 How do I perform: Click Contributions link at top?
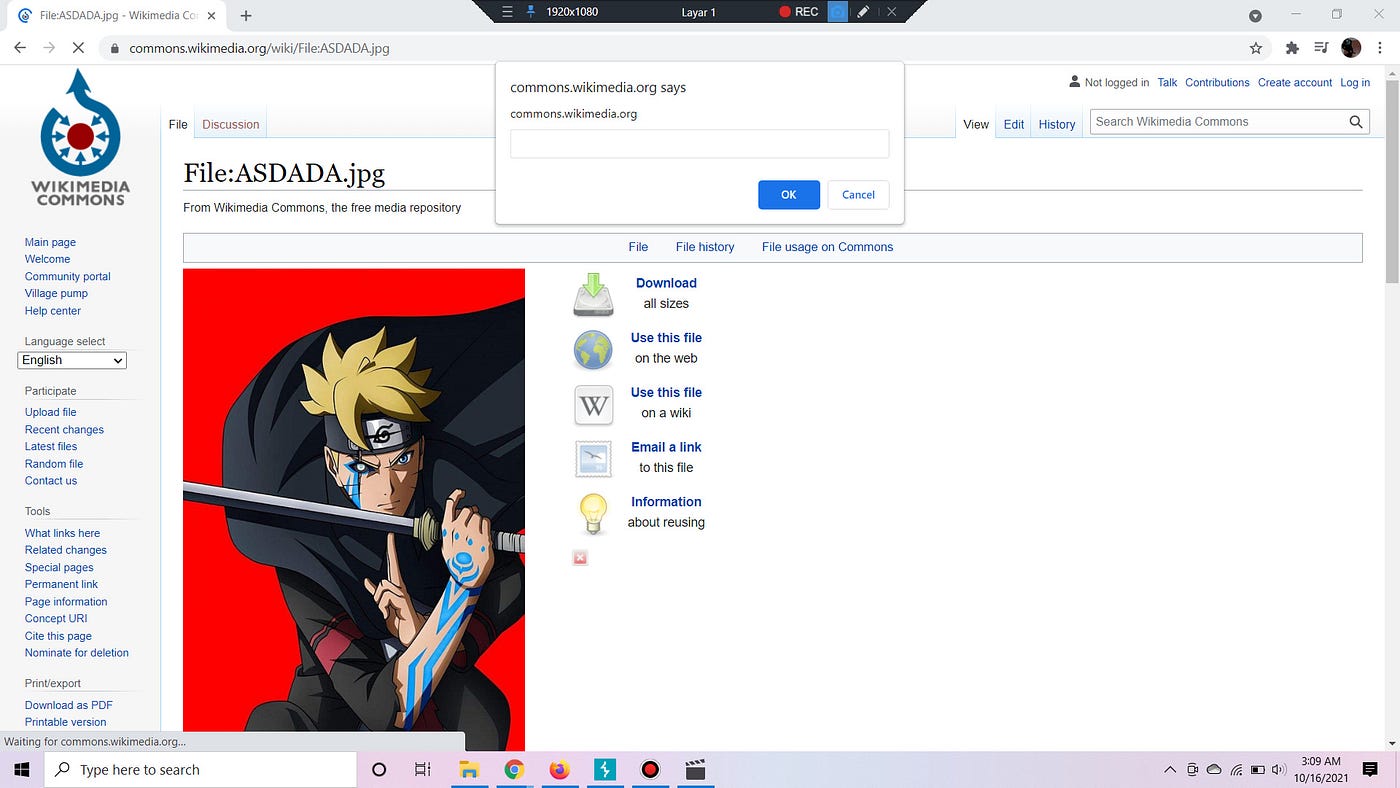pos(1217,83)
